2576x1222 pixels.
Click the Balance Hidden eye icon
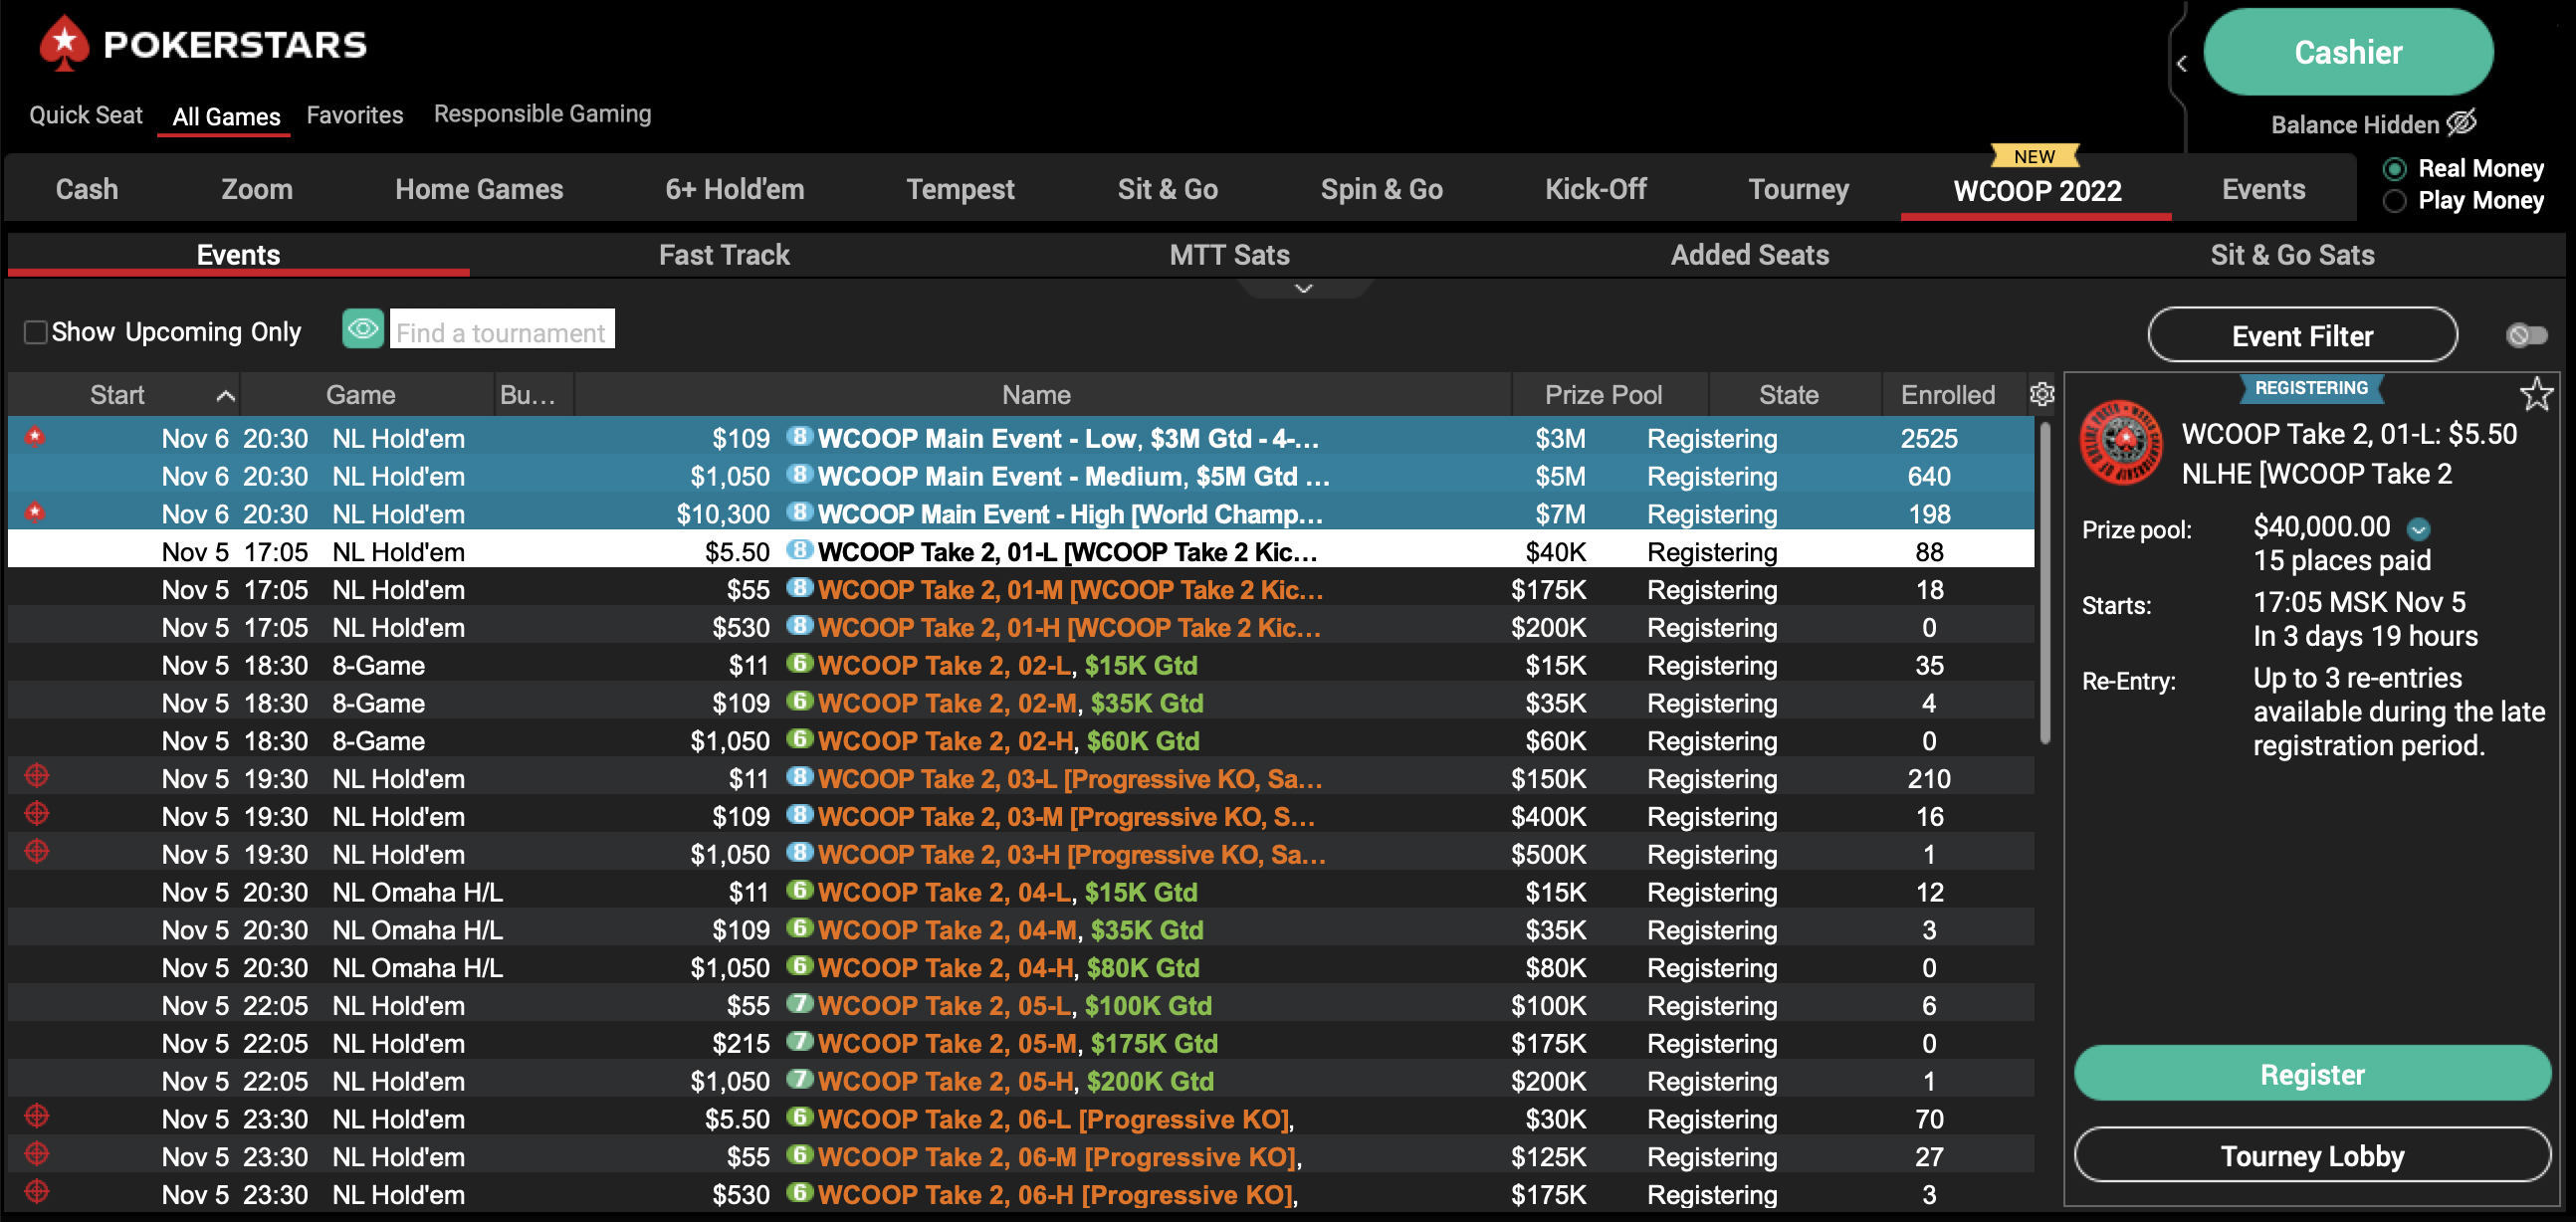[2461, 123]
